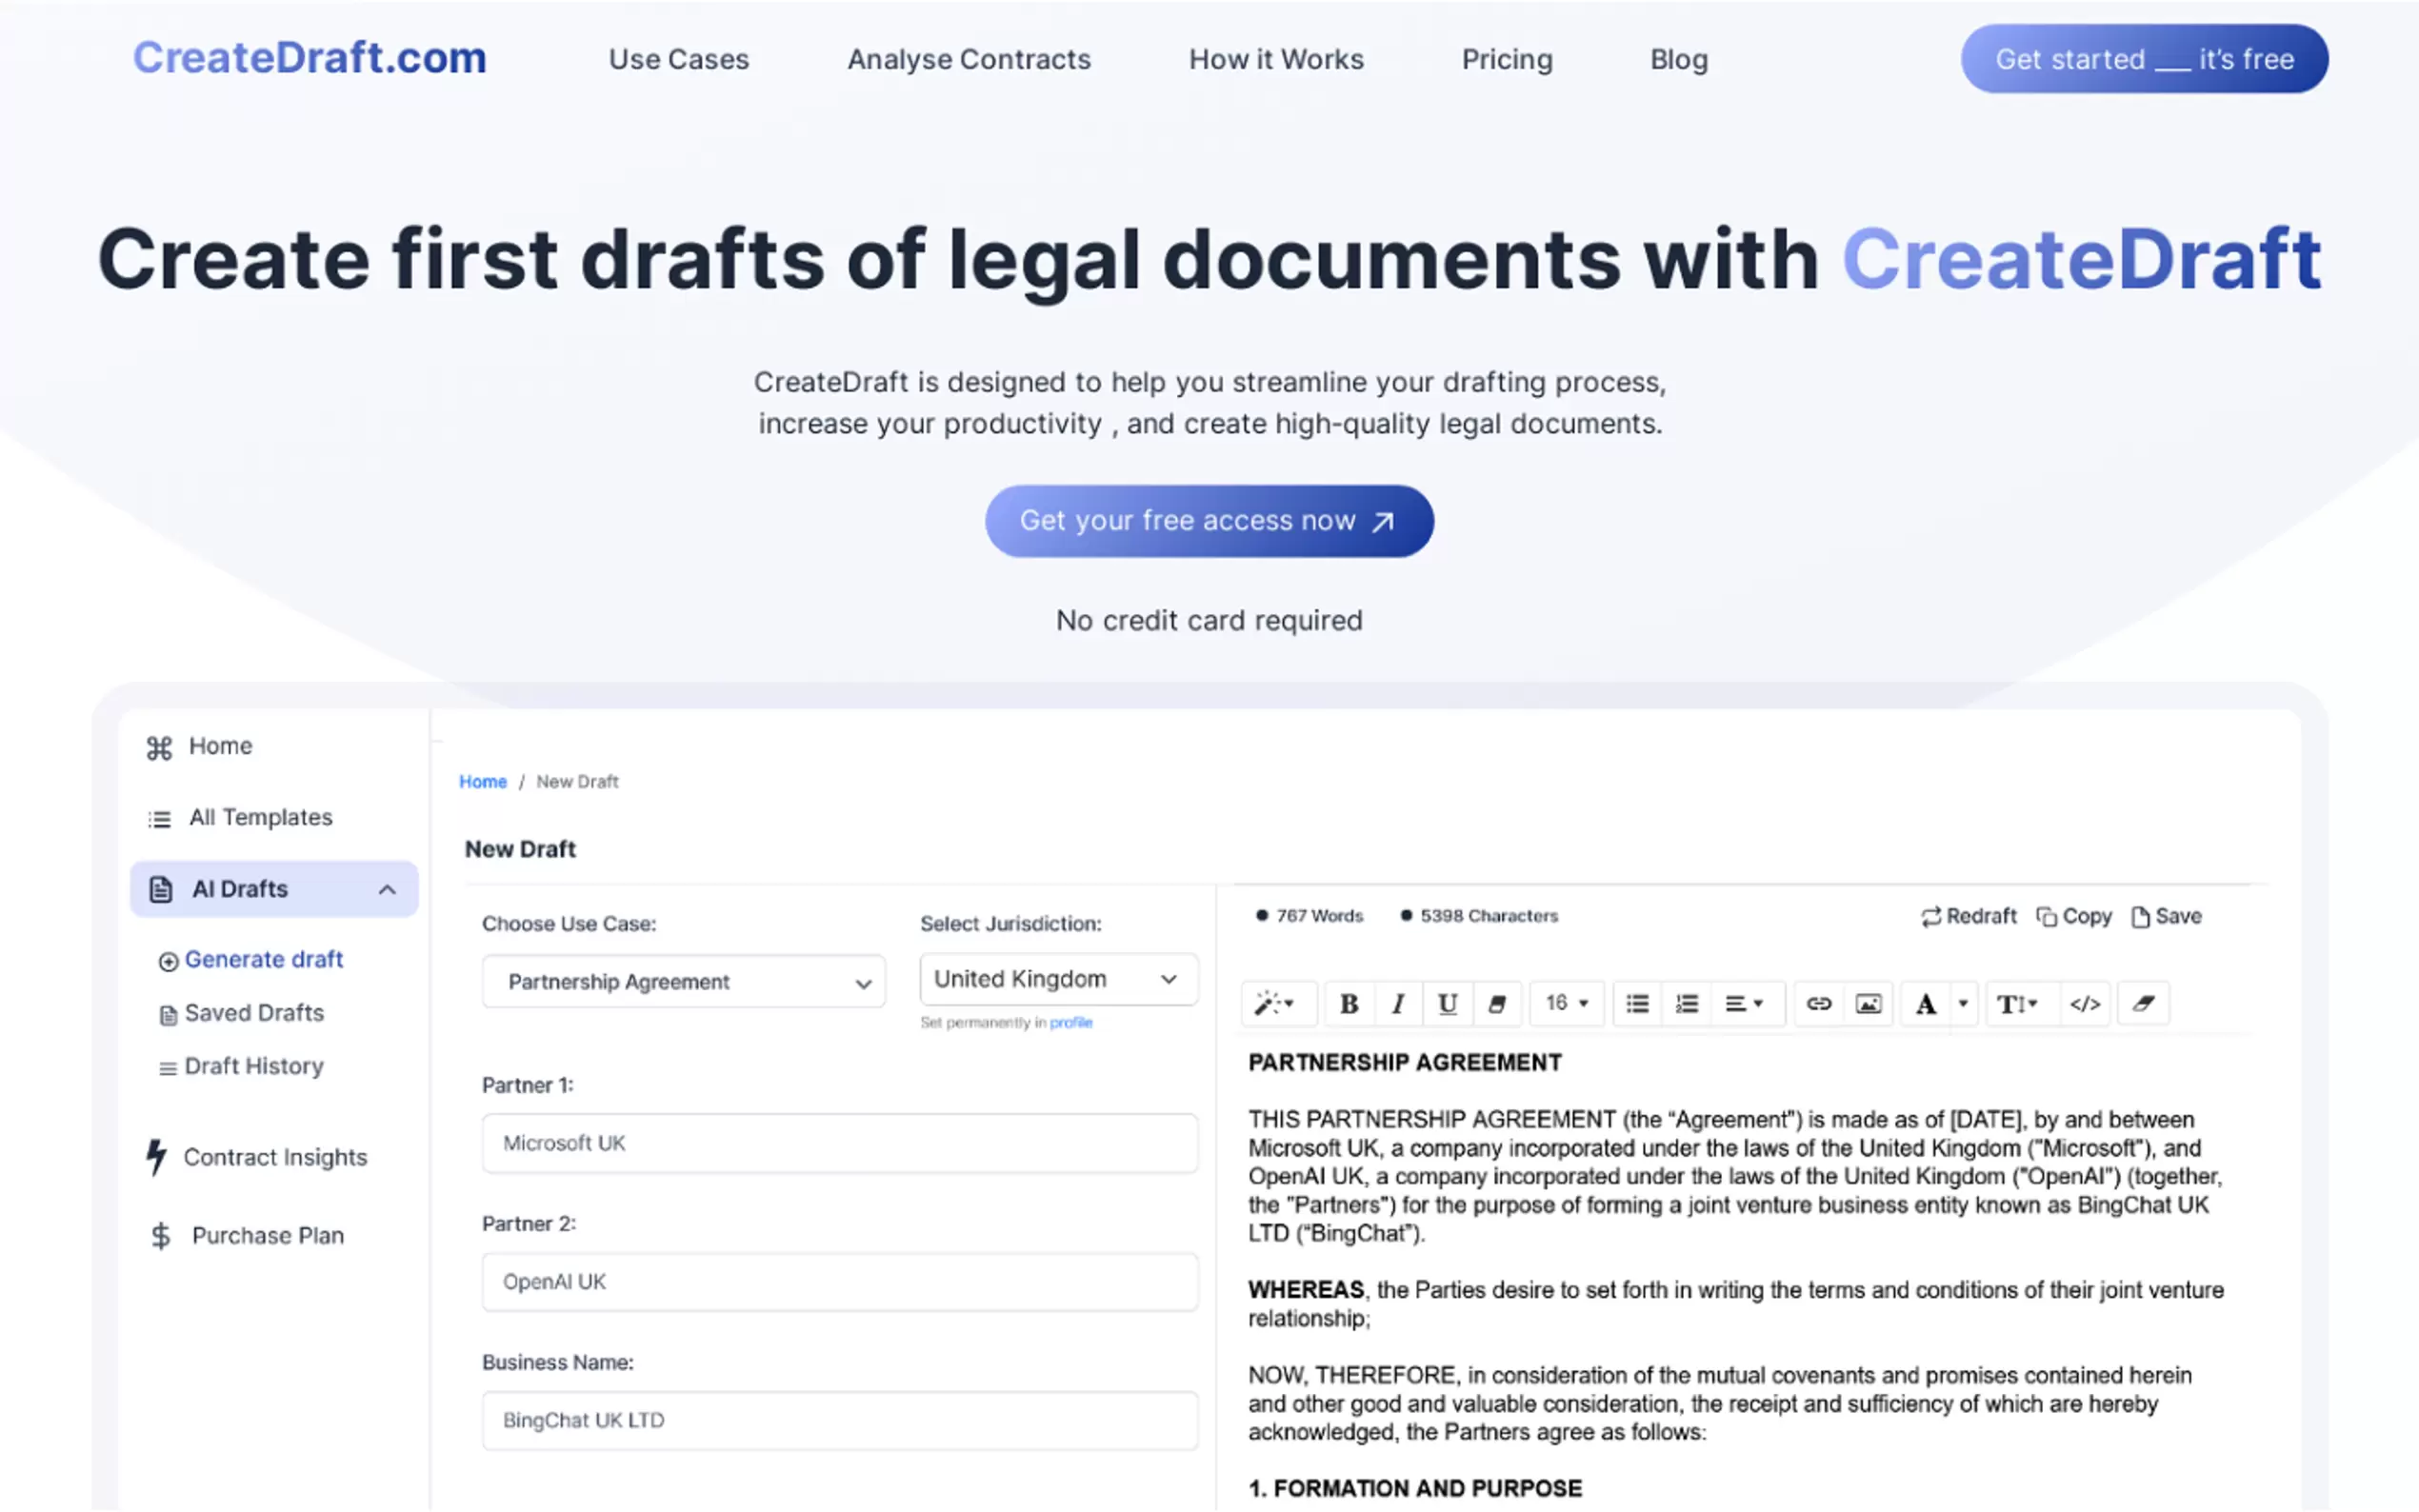Open Draft History in the sidebar
The width and height of the screenshot is (2419, 1512).
point(253,1066)
